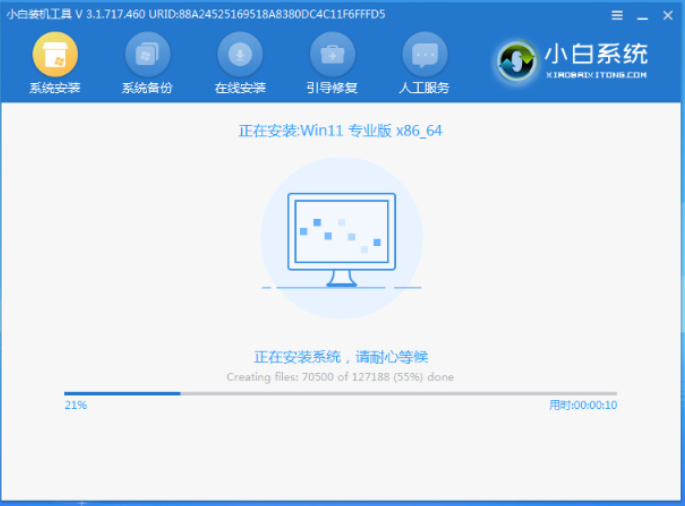Click the 正在安装:Win11 专业版 x86_64 heading
This screenshot has width=685, height=506.
340,131
